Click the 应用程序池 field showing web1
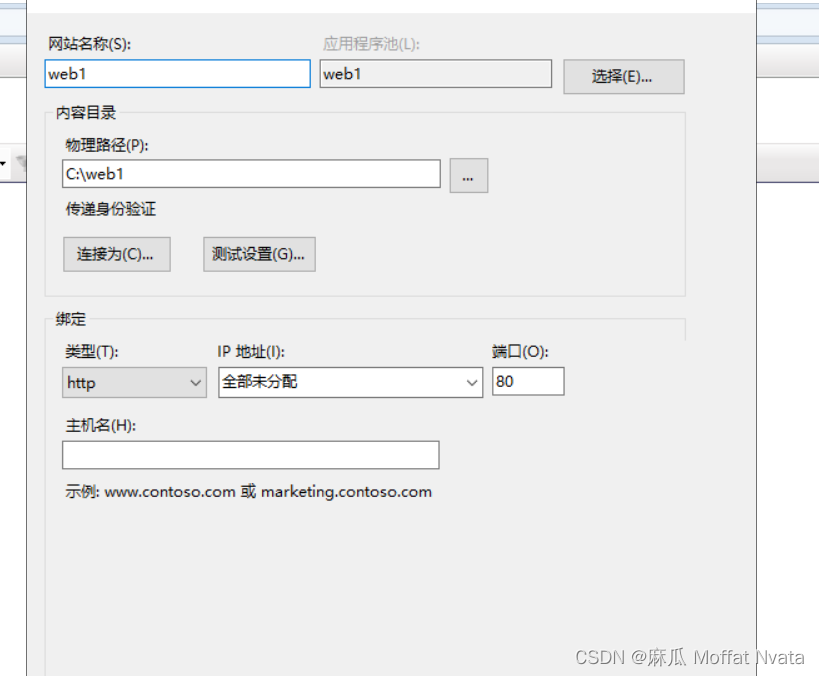Screen dimensions: 819x676 click(436, 74)
